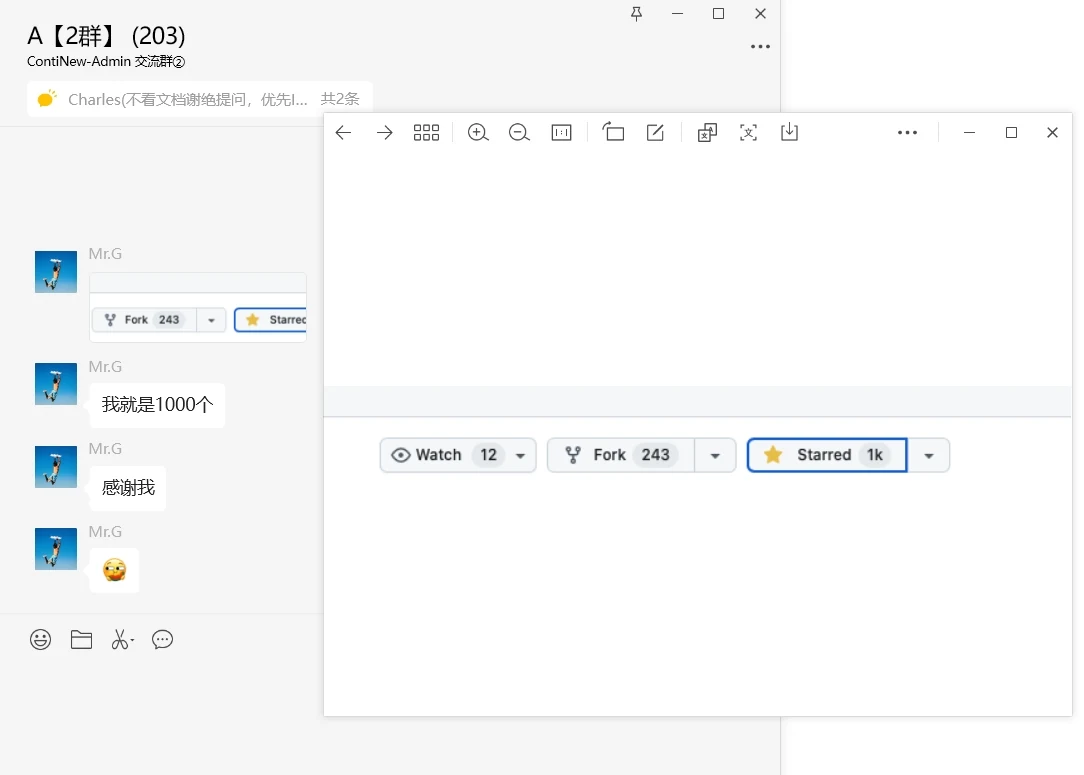1084x775 pixels.
Task: Open the image thumbnail sent by Mr.G
Action: [198, 307]
